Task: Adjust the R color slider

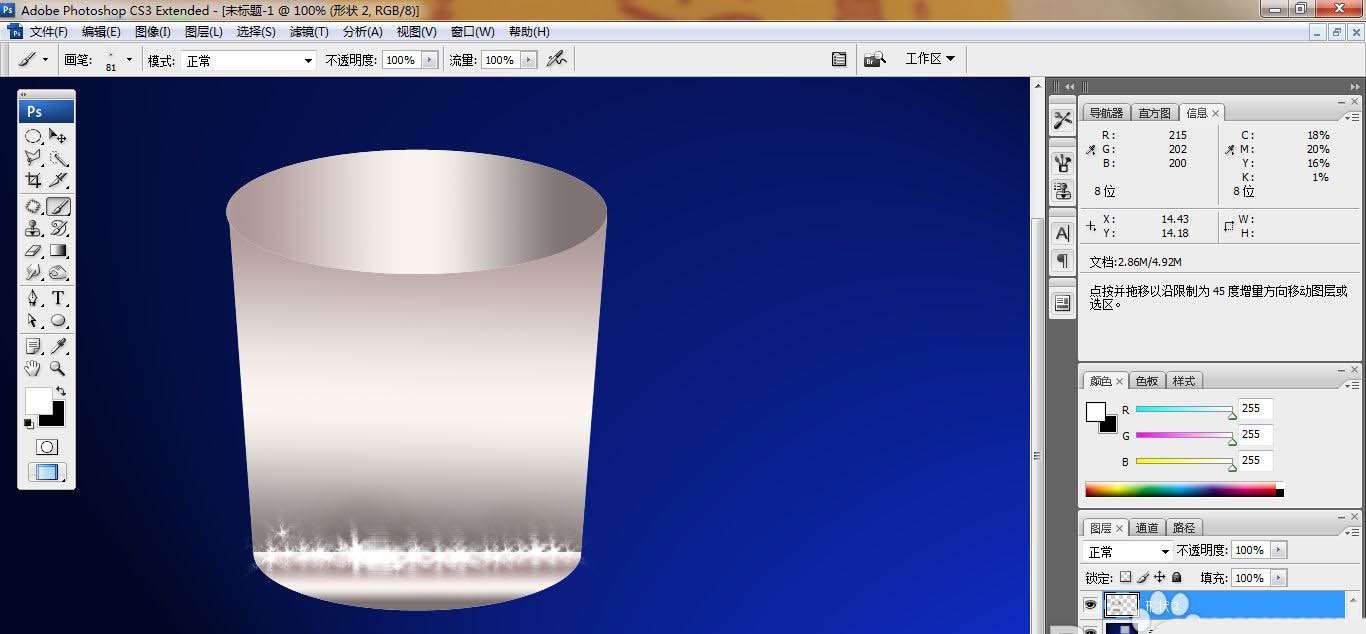Action: [x=1184, y=410]
